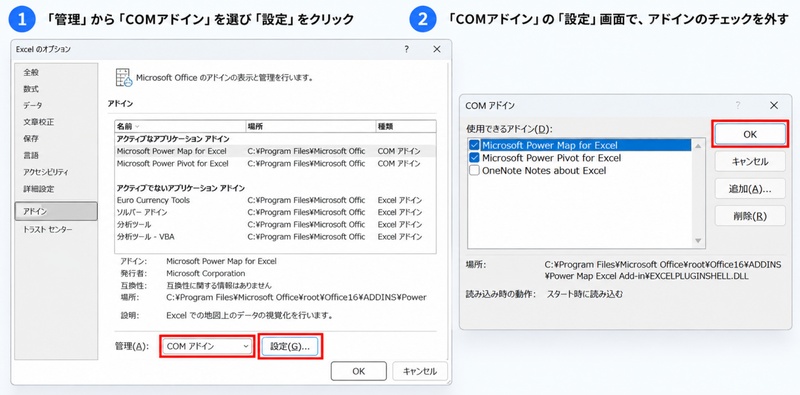Image resolution: width=800 pixels, height=395 pixels.
Task: Uncheck Microsoft Power Map for Excel checkbox
Action: coord(474,145)
